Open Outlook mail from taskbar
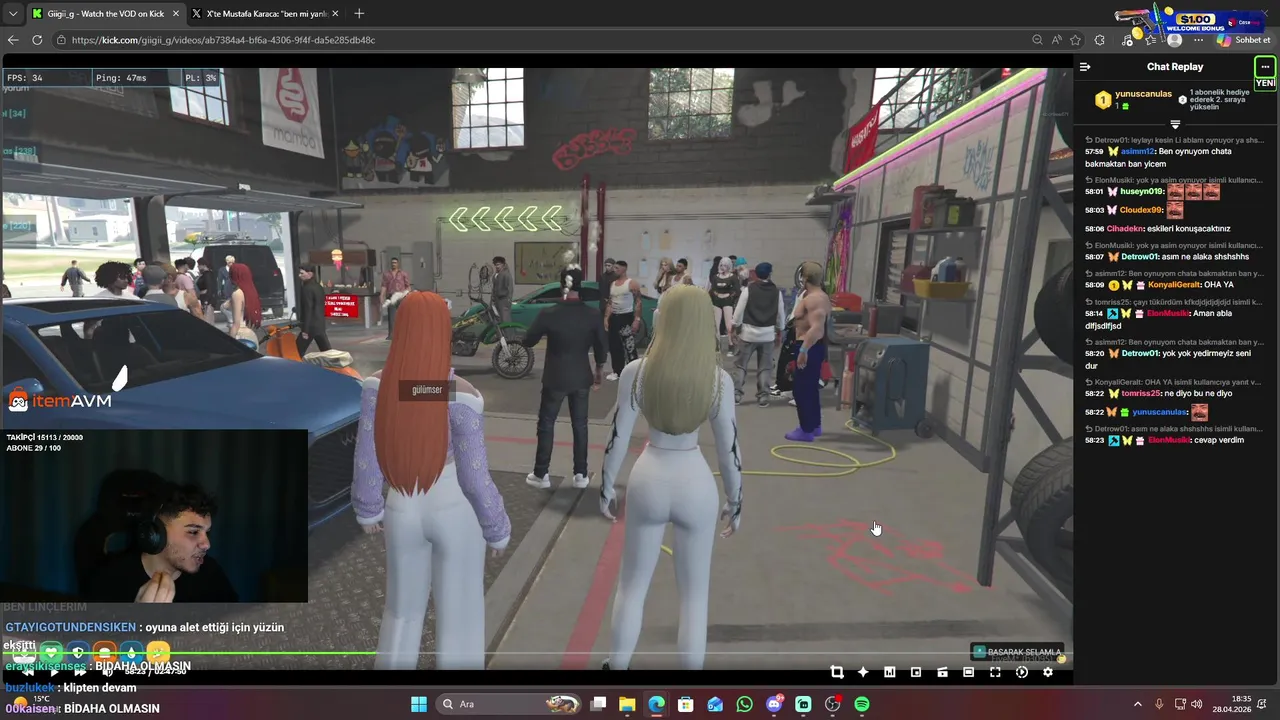The height and width of the screenshot is (720, 1280). point(715,704)
